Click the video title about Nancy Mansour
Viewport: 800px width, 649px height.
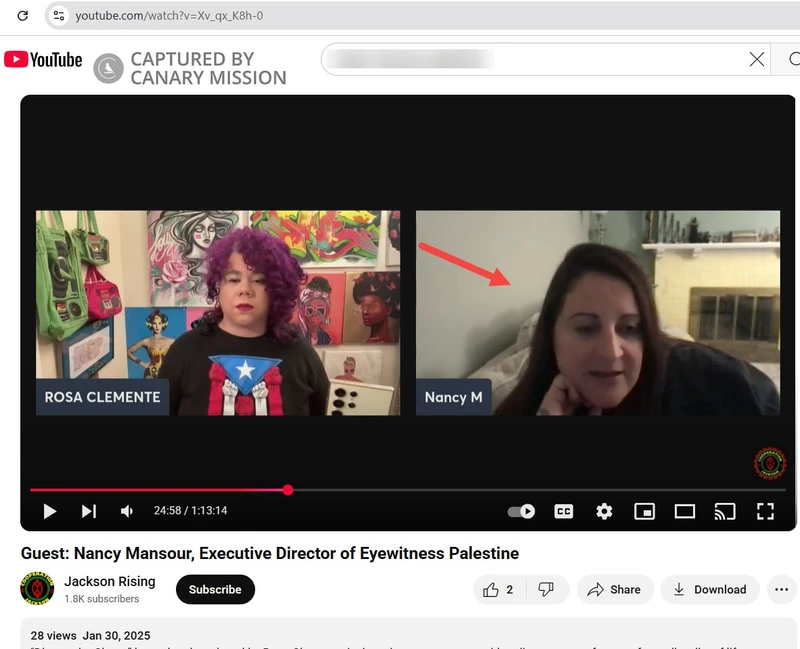(270, 554)
